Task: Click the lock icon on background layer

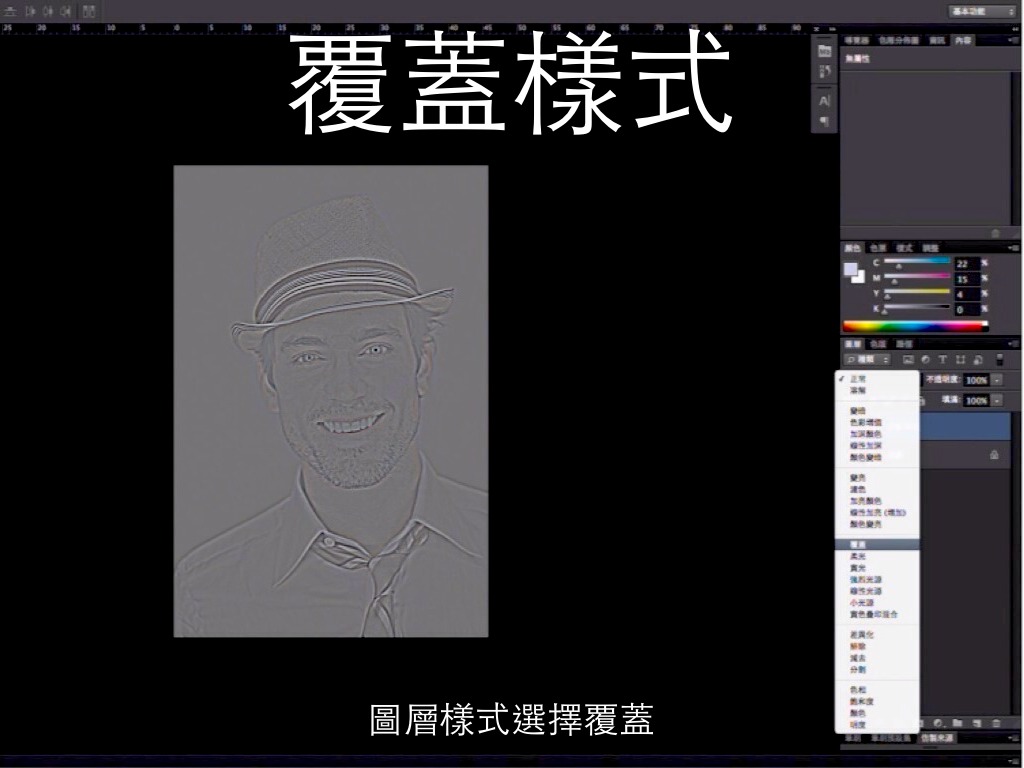Action: [x=994, y=454]
